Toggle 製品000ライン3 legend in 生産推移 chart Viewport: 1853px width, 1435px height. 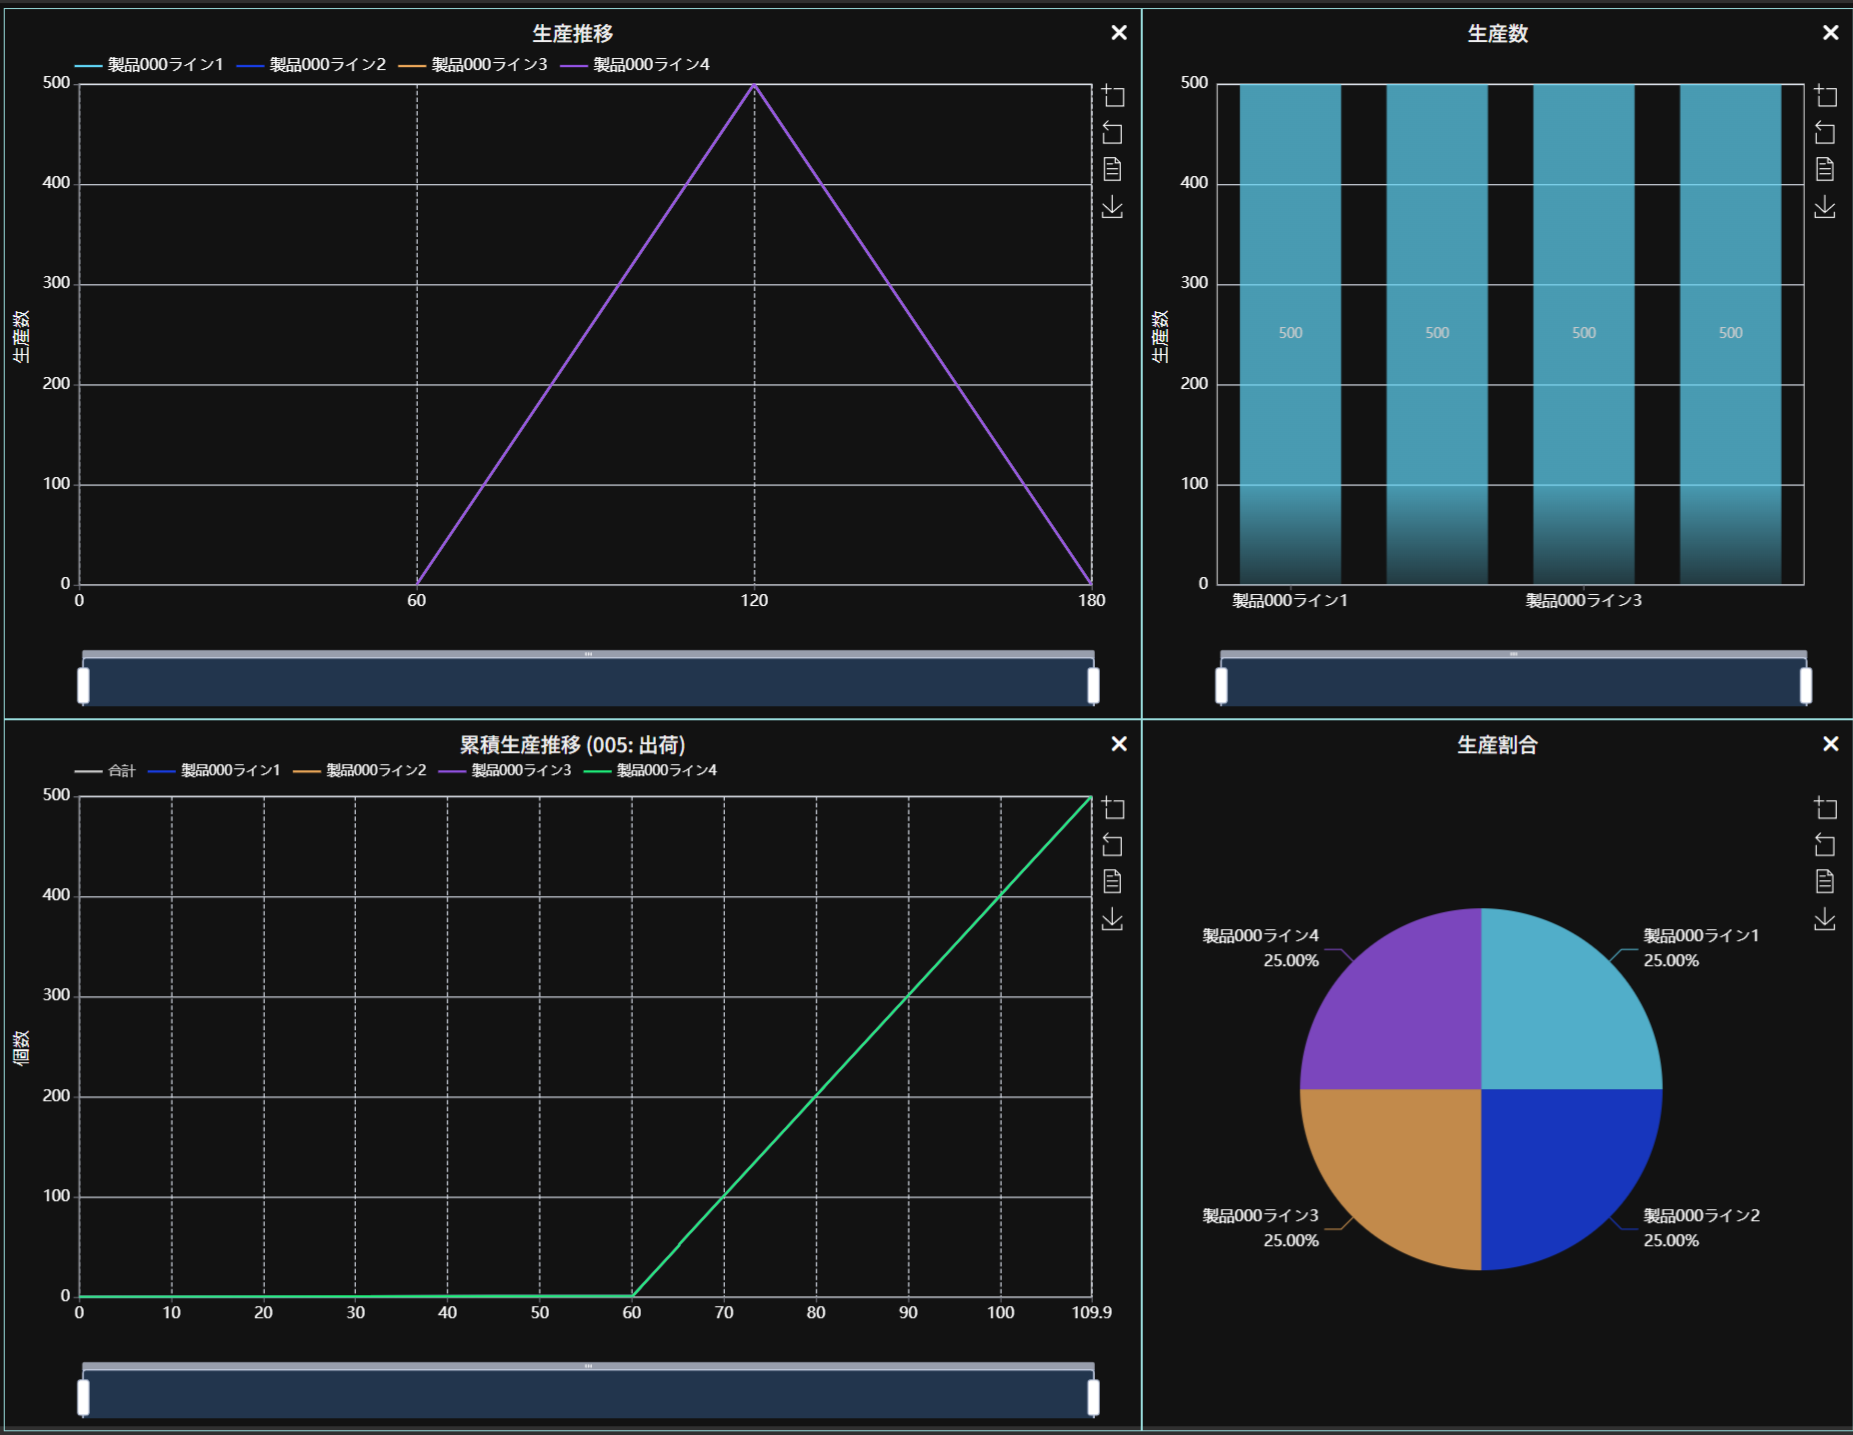pyautogui.click(x=473, y=65)
